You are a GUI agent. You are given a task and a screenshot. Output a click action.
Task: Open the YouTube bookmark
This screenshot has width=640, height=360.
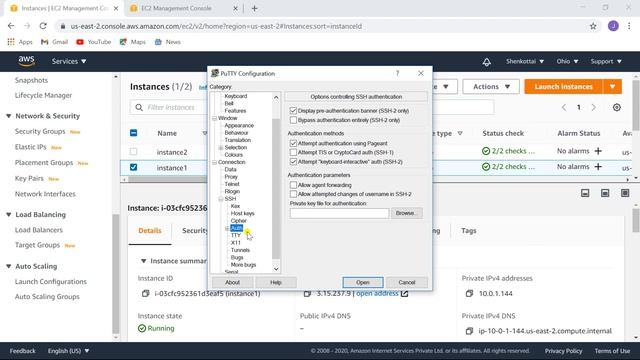click(93, 42)
